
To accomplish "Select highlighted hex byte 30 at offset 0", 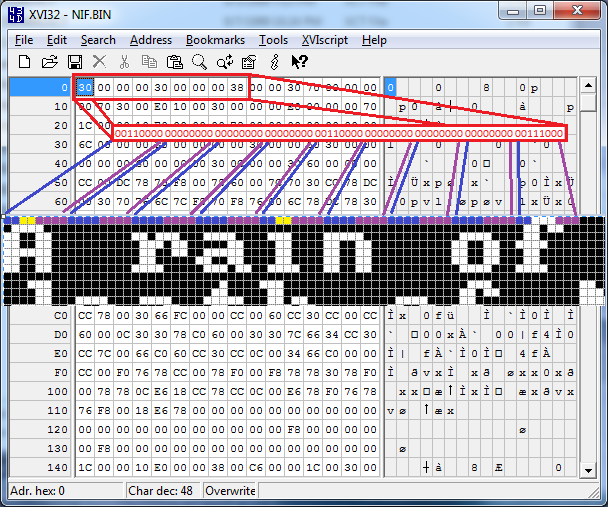I will point(85,88).
